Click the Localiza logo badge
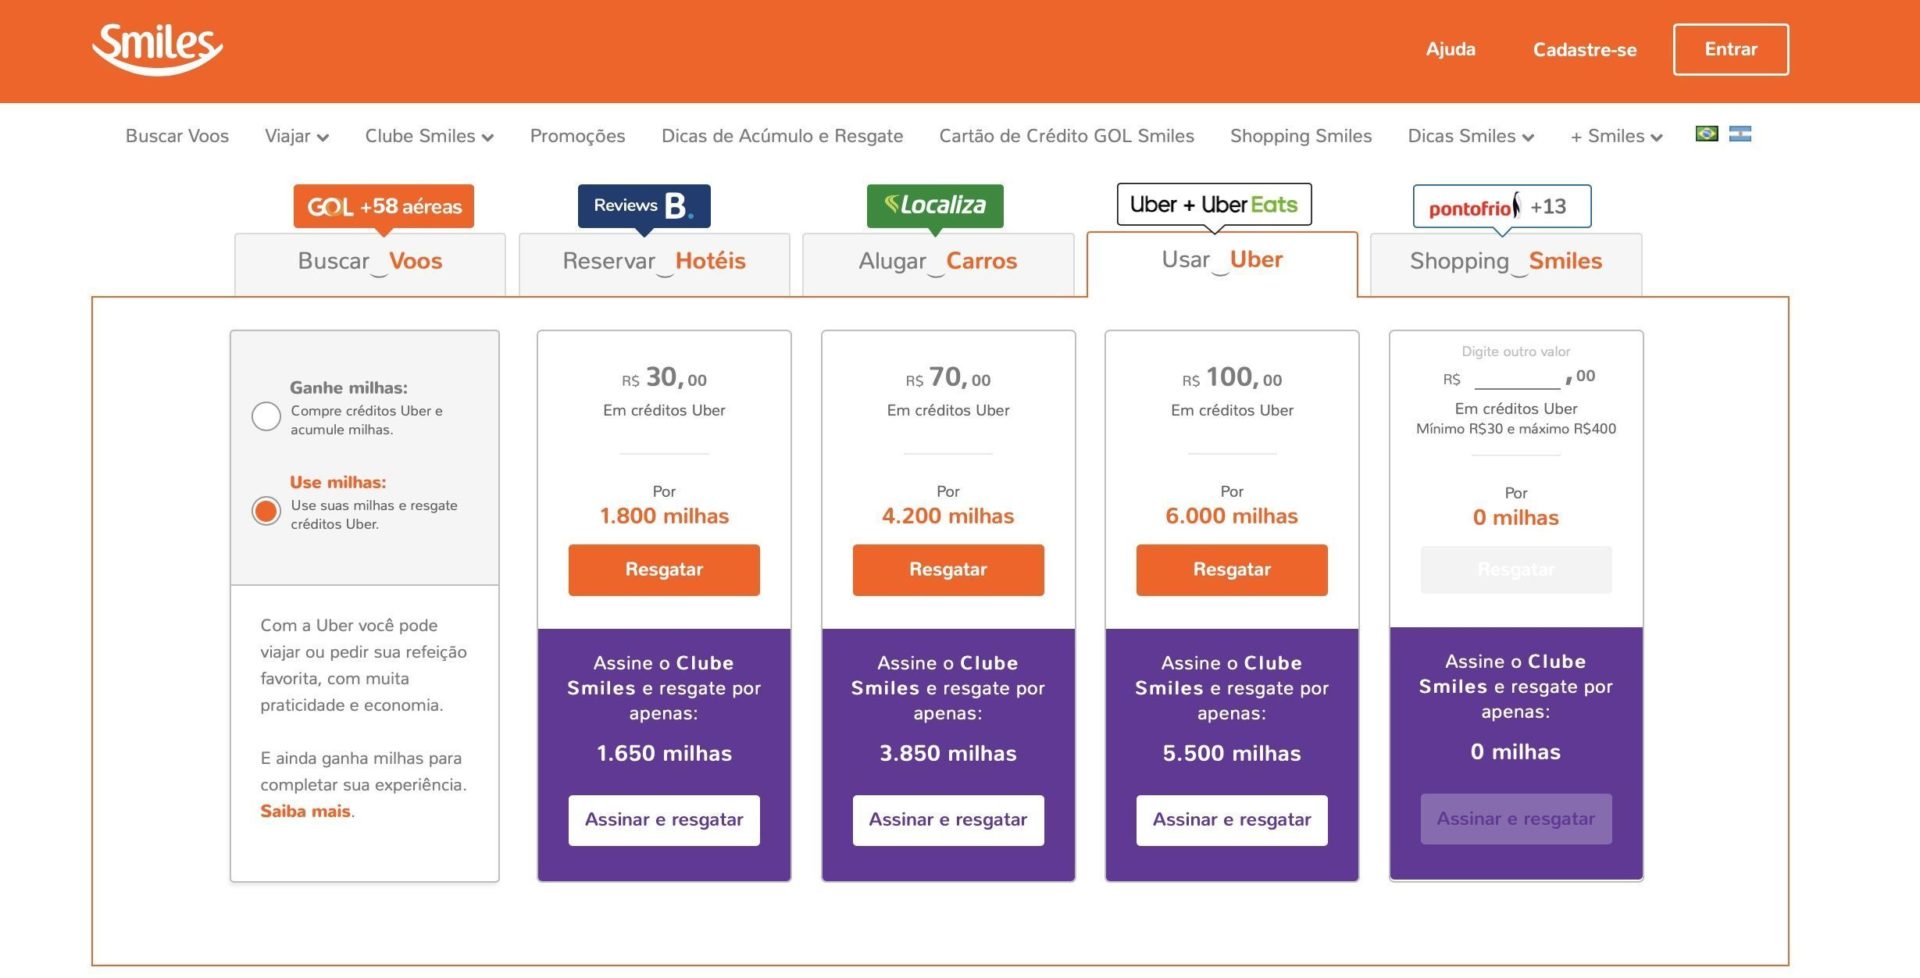Image resolution: width=1920 pixels, height=978 pixels. [935, 205]
